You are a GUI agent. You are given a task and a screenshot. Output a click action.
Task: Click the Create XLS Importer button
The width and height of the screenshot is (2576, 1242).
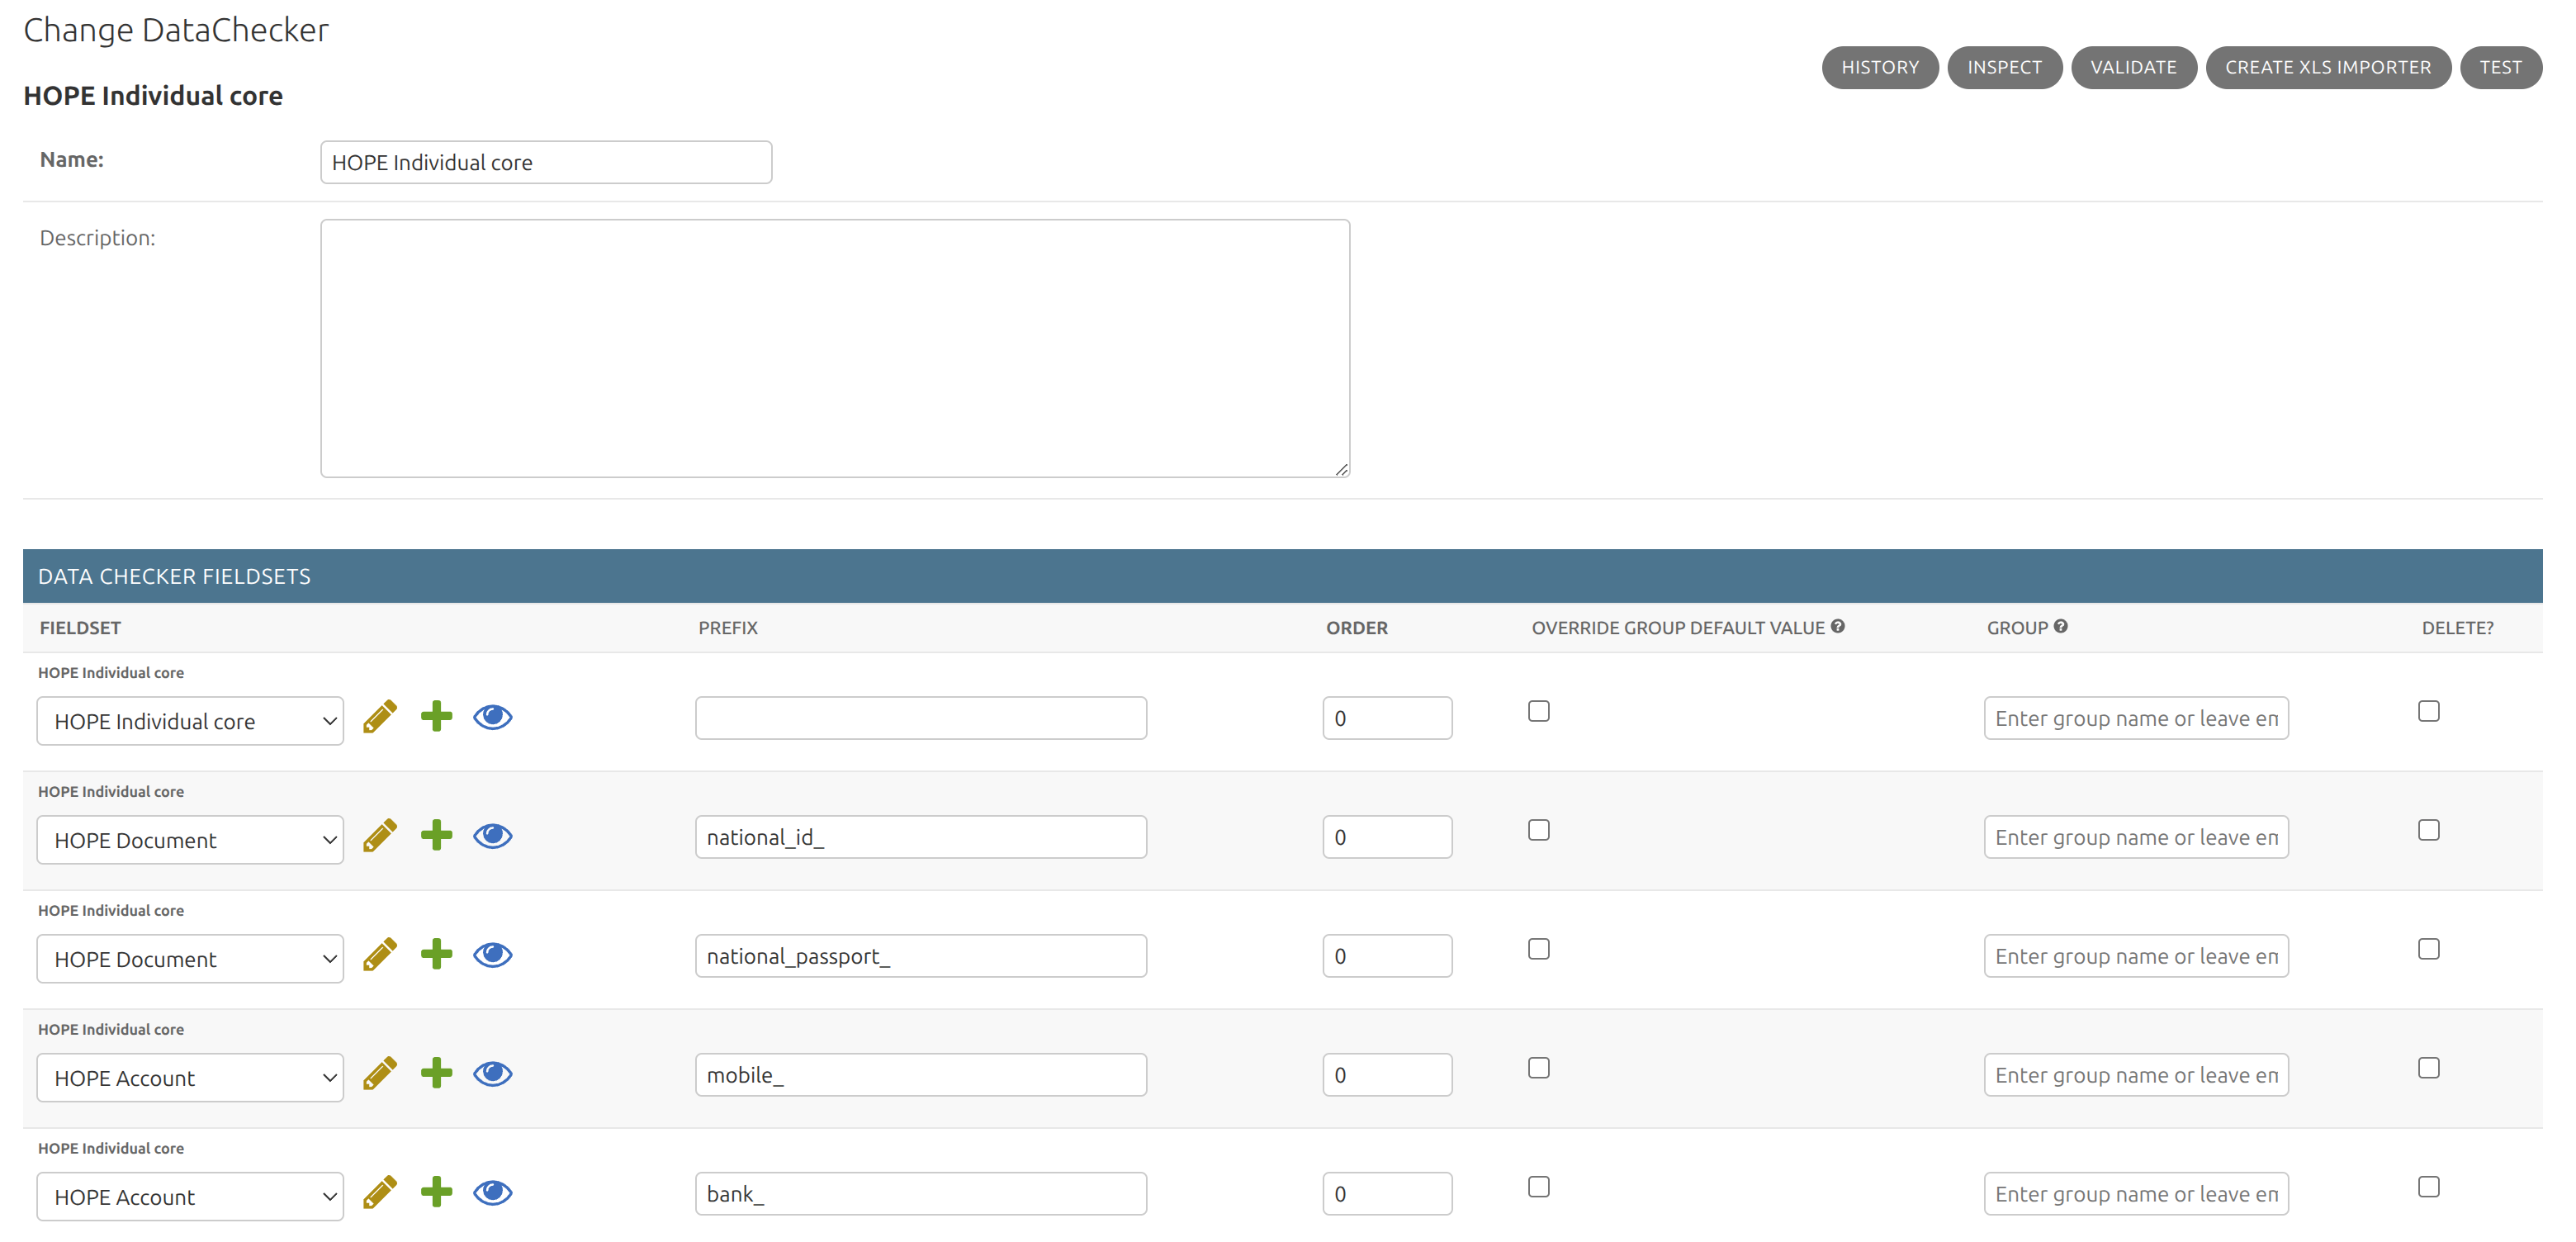(x=2328, y=67)
